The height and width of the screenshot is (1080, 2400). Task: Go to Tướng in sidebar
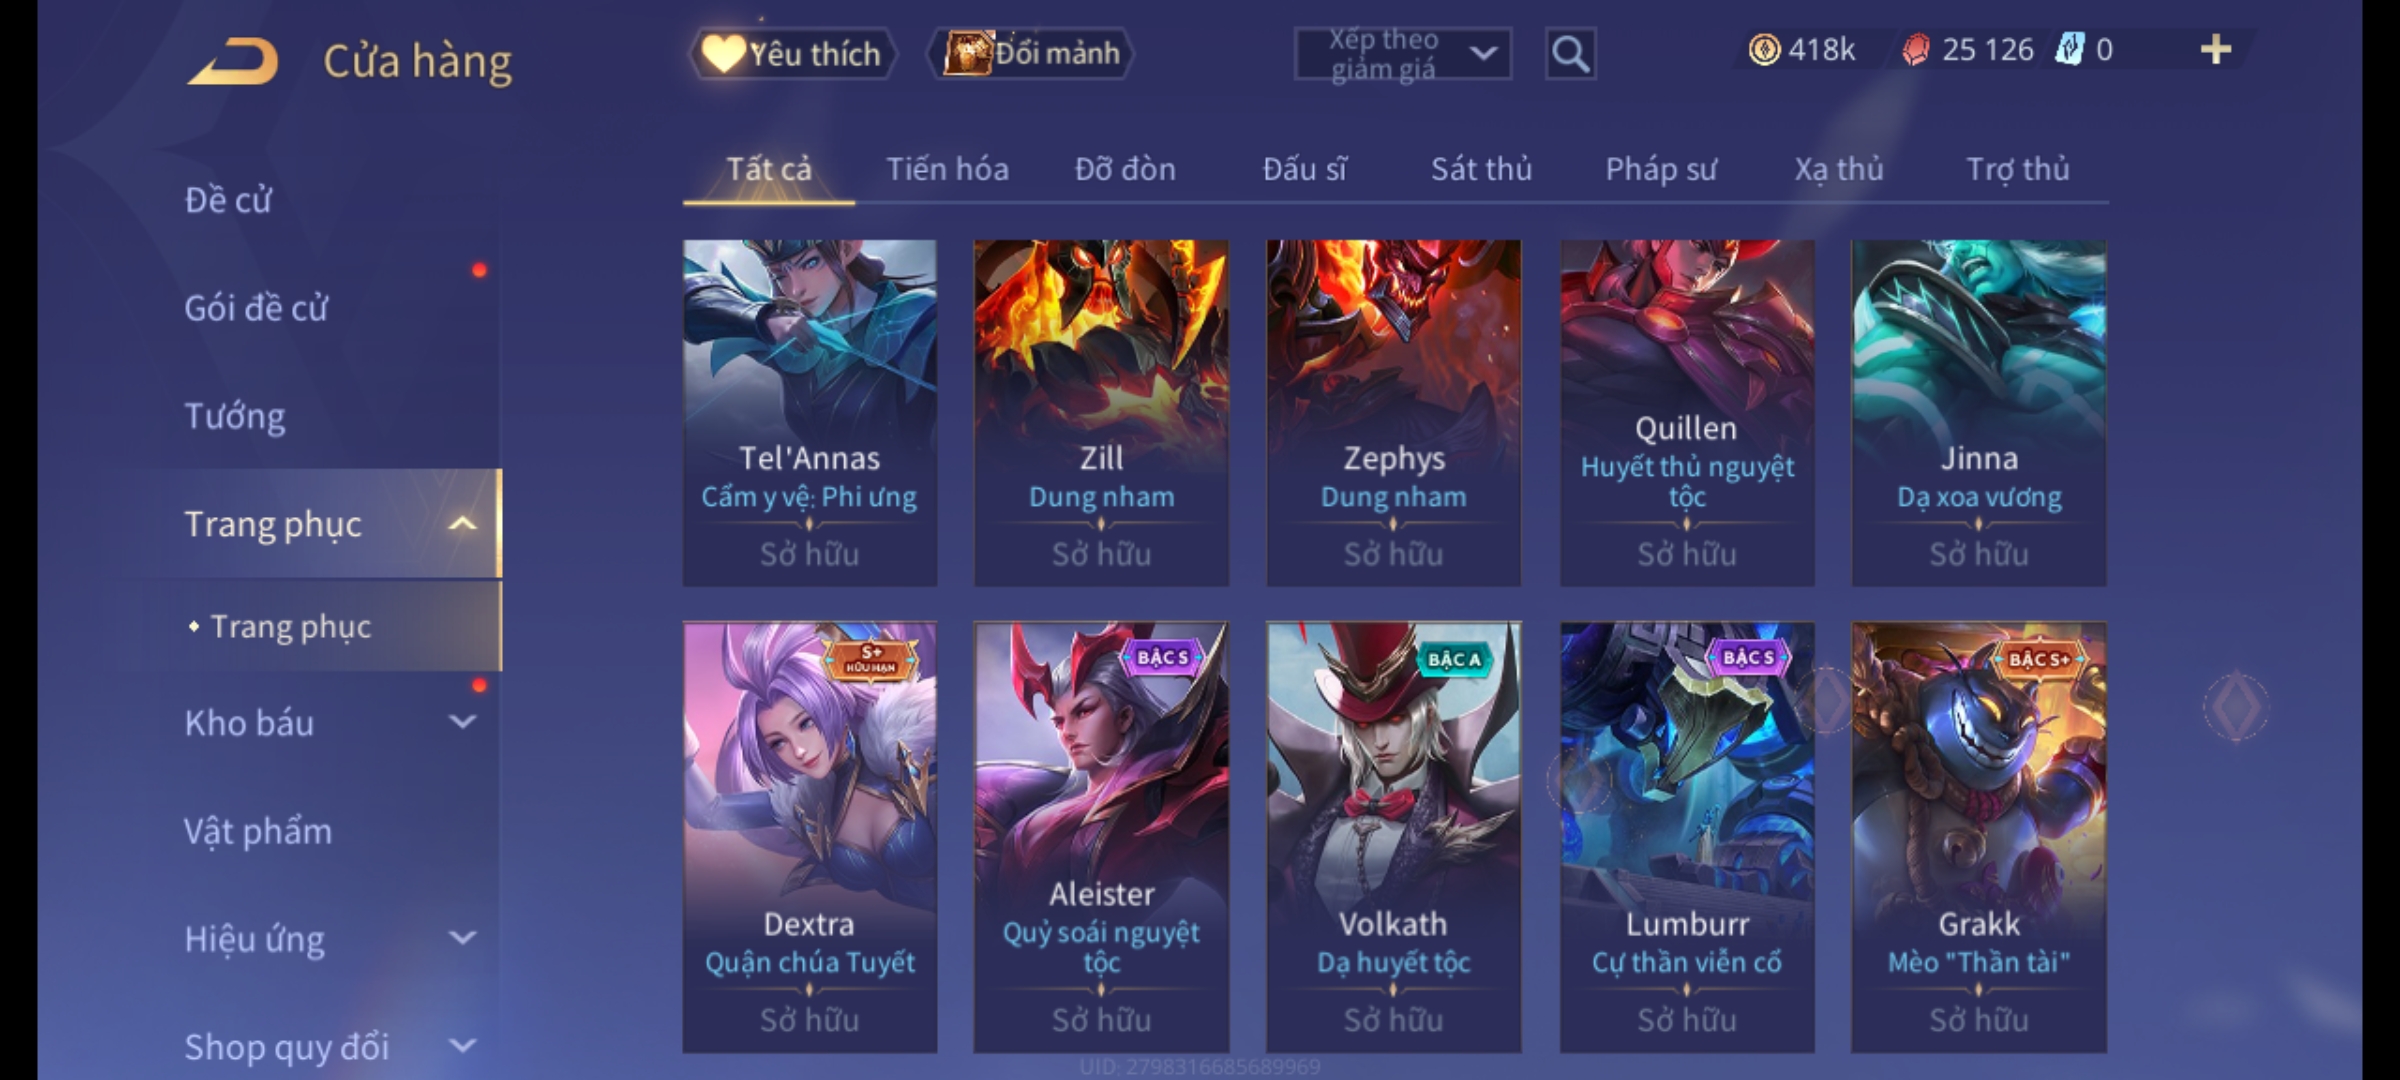click(x=235, y=415)
